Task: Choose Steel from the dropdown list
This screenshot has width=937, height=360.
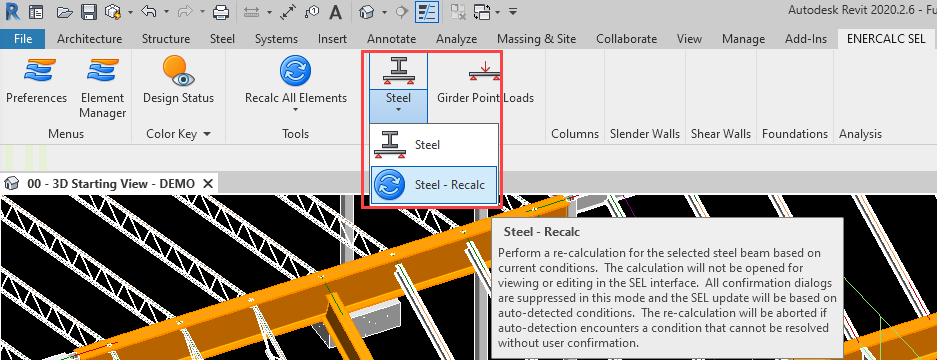Action: (434, 145)
